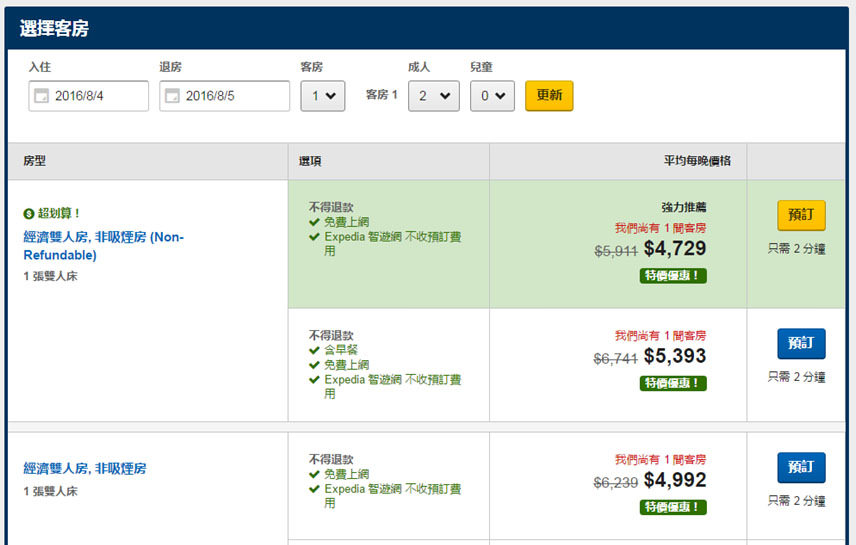This screenshot has width=856, height=545.
Task: Click the 特價優惠 badge beside $4,992
Action: click(x=673, y=507)
